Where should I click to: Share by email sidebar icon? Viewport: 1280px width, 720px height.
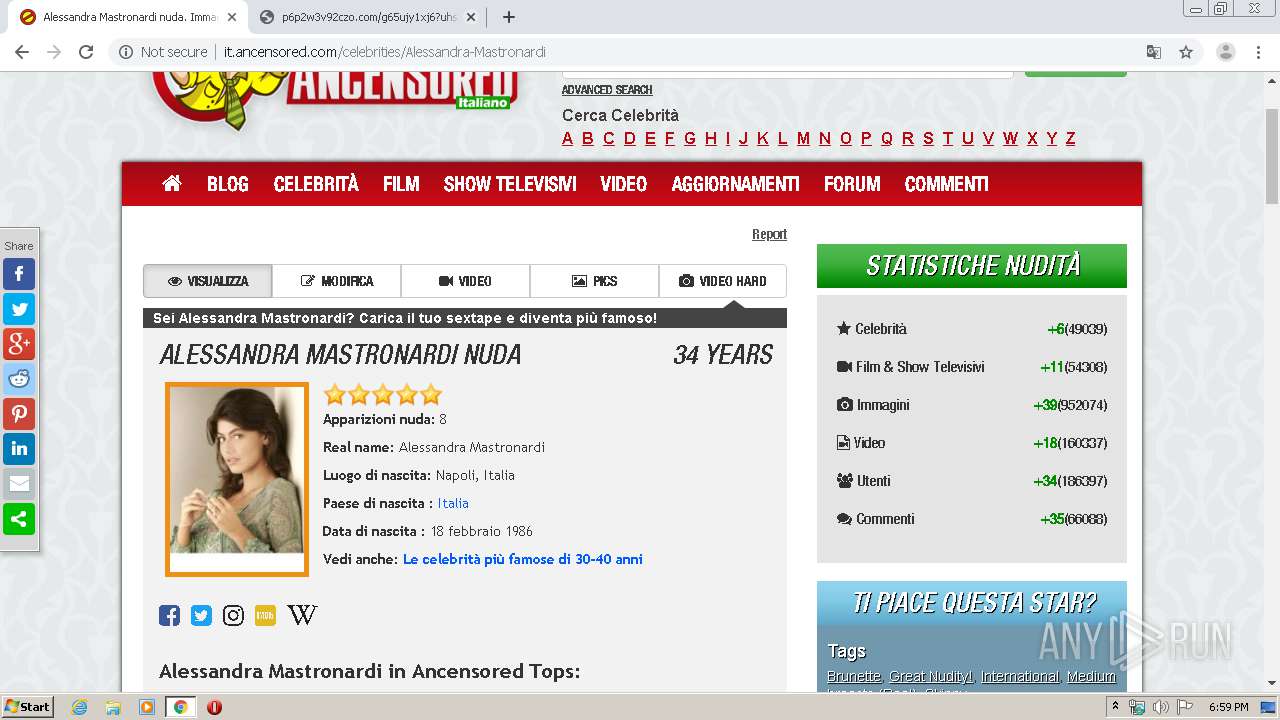coord(19,484)
